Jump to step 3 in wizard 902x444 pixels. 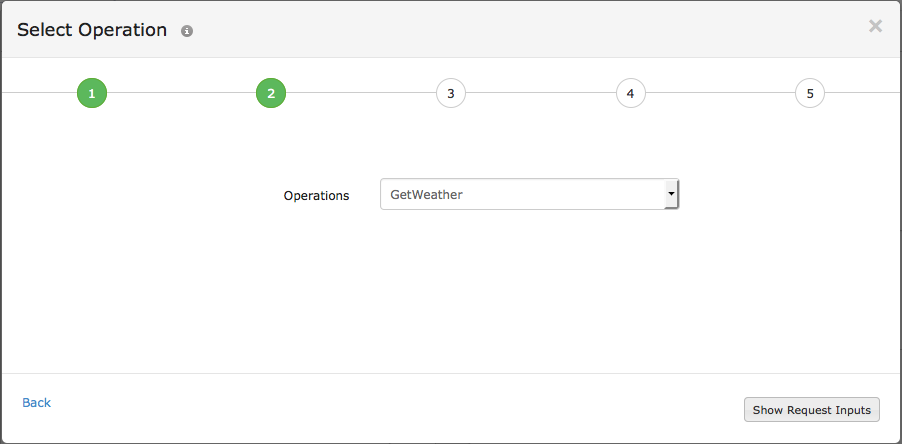(x=451, y=94)
